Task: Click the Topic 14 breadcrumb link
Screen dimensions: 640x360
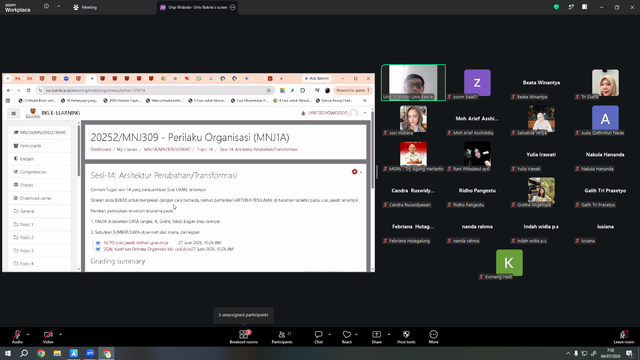Action: coord(205,149)
